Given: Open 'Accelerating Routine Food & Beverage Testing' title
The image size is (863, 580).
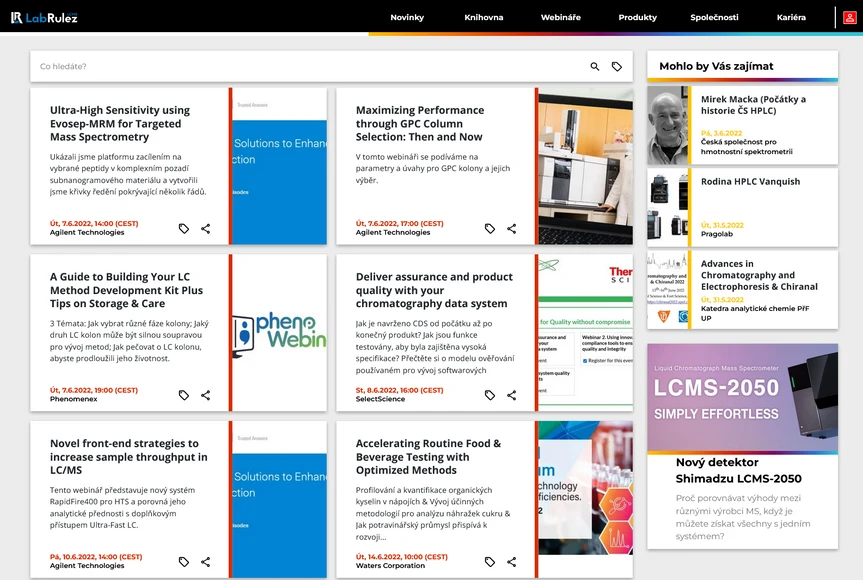Looking at the screenshot, I should click(428, 457).
